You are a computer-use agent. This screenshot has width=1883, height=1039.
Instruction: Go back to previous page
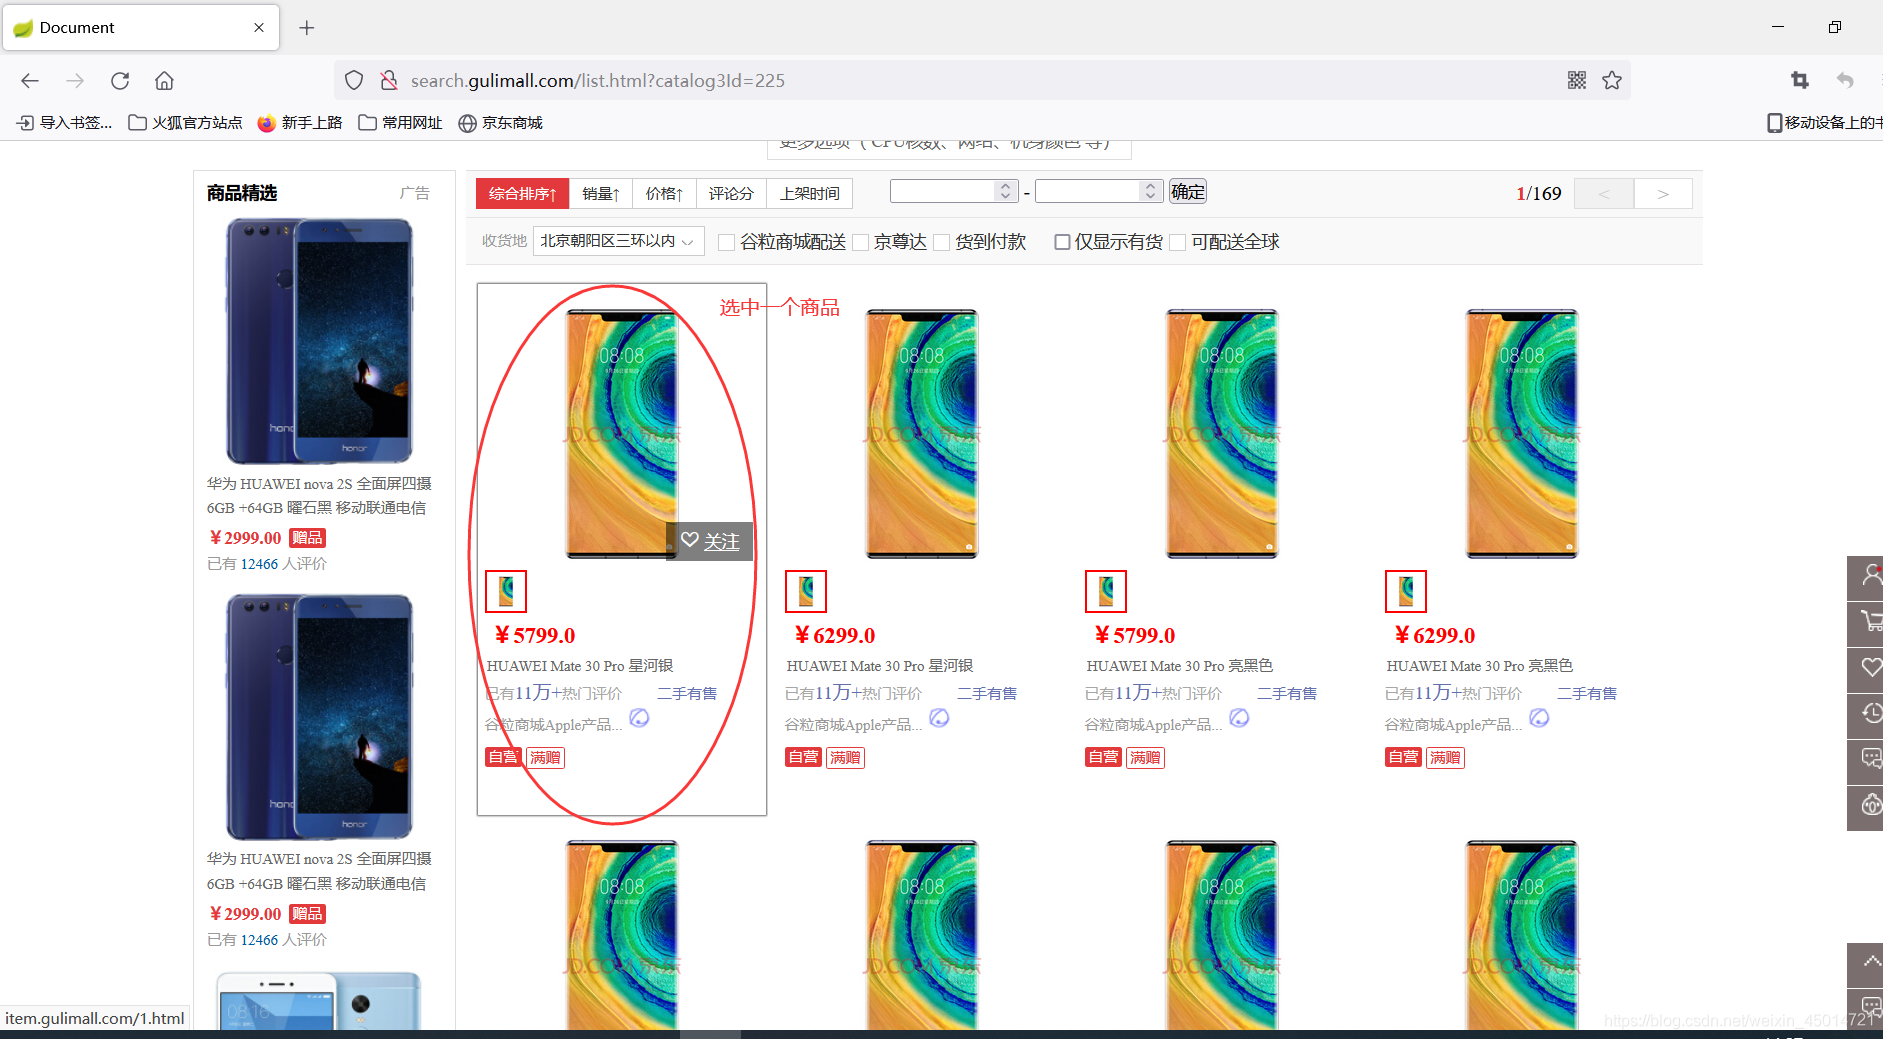coord(30,81)
